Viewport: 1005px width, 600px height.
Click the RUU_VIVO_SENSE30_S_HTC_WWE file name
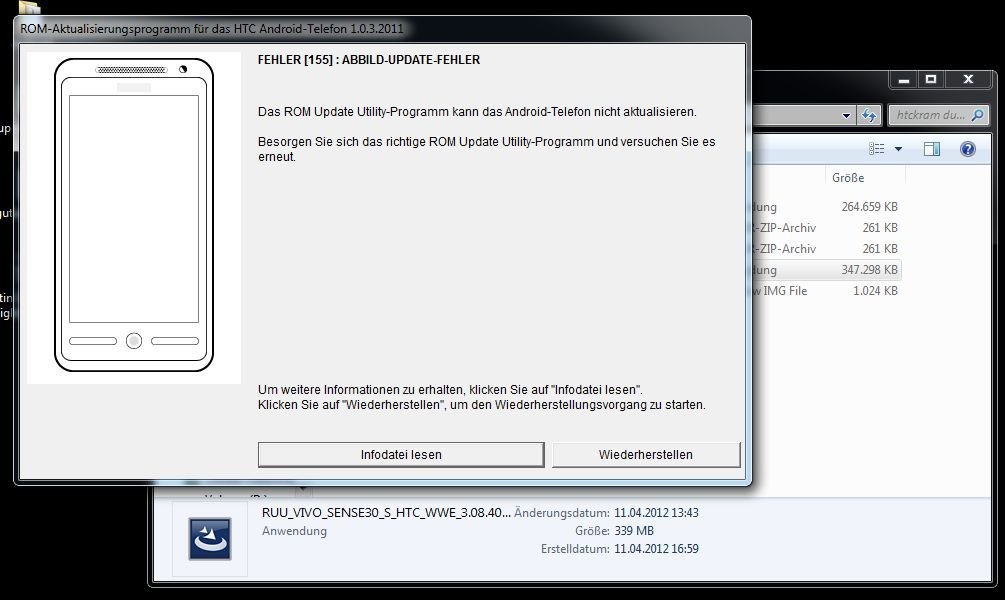[386, 512]
